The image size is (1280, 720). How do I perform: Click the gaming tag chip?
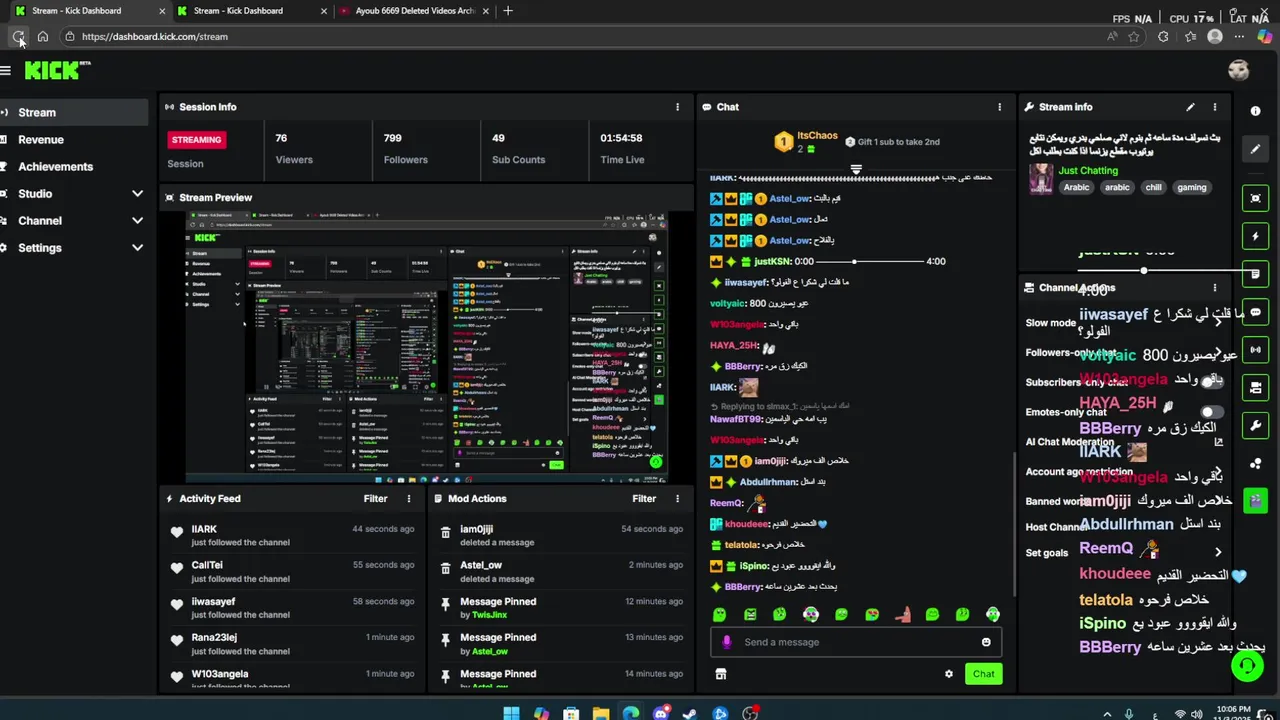pos(1191,187)
